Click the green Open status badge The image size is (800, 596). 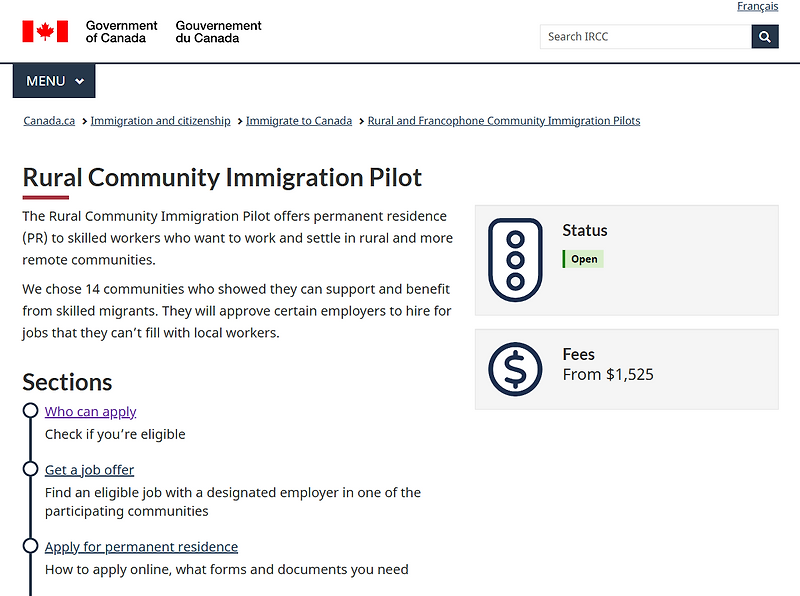click(583, 258)
